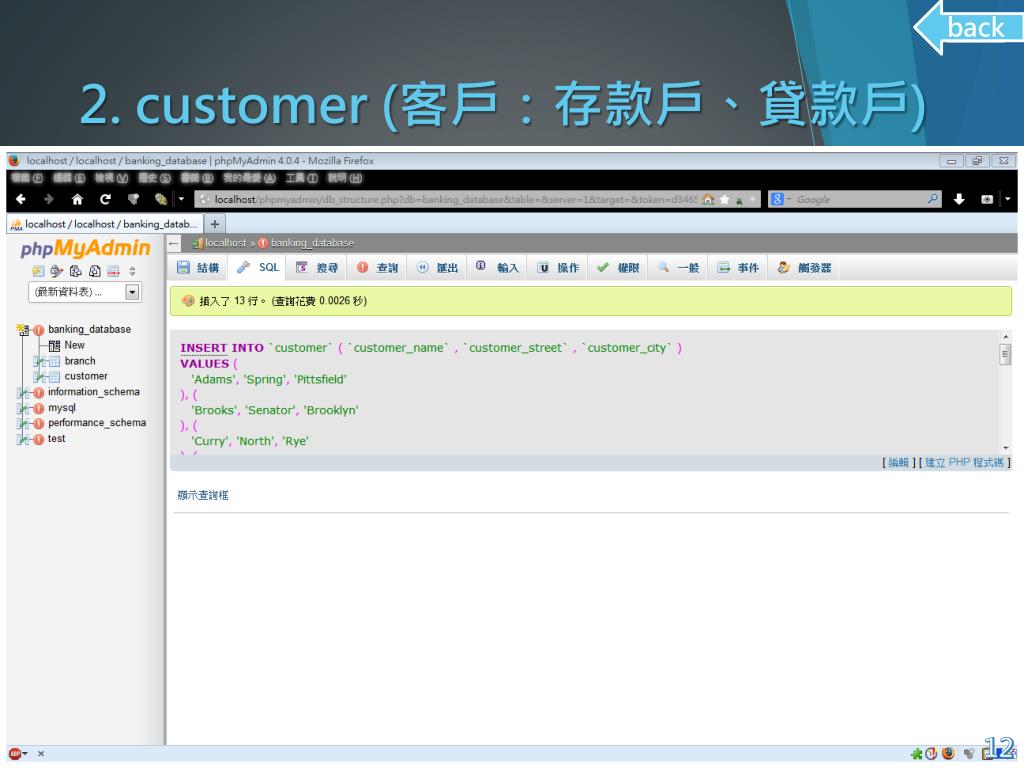Reload the page with refresh icon
This screenshot has height=768, width=1024.
coord(105,199)
